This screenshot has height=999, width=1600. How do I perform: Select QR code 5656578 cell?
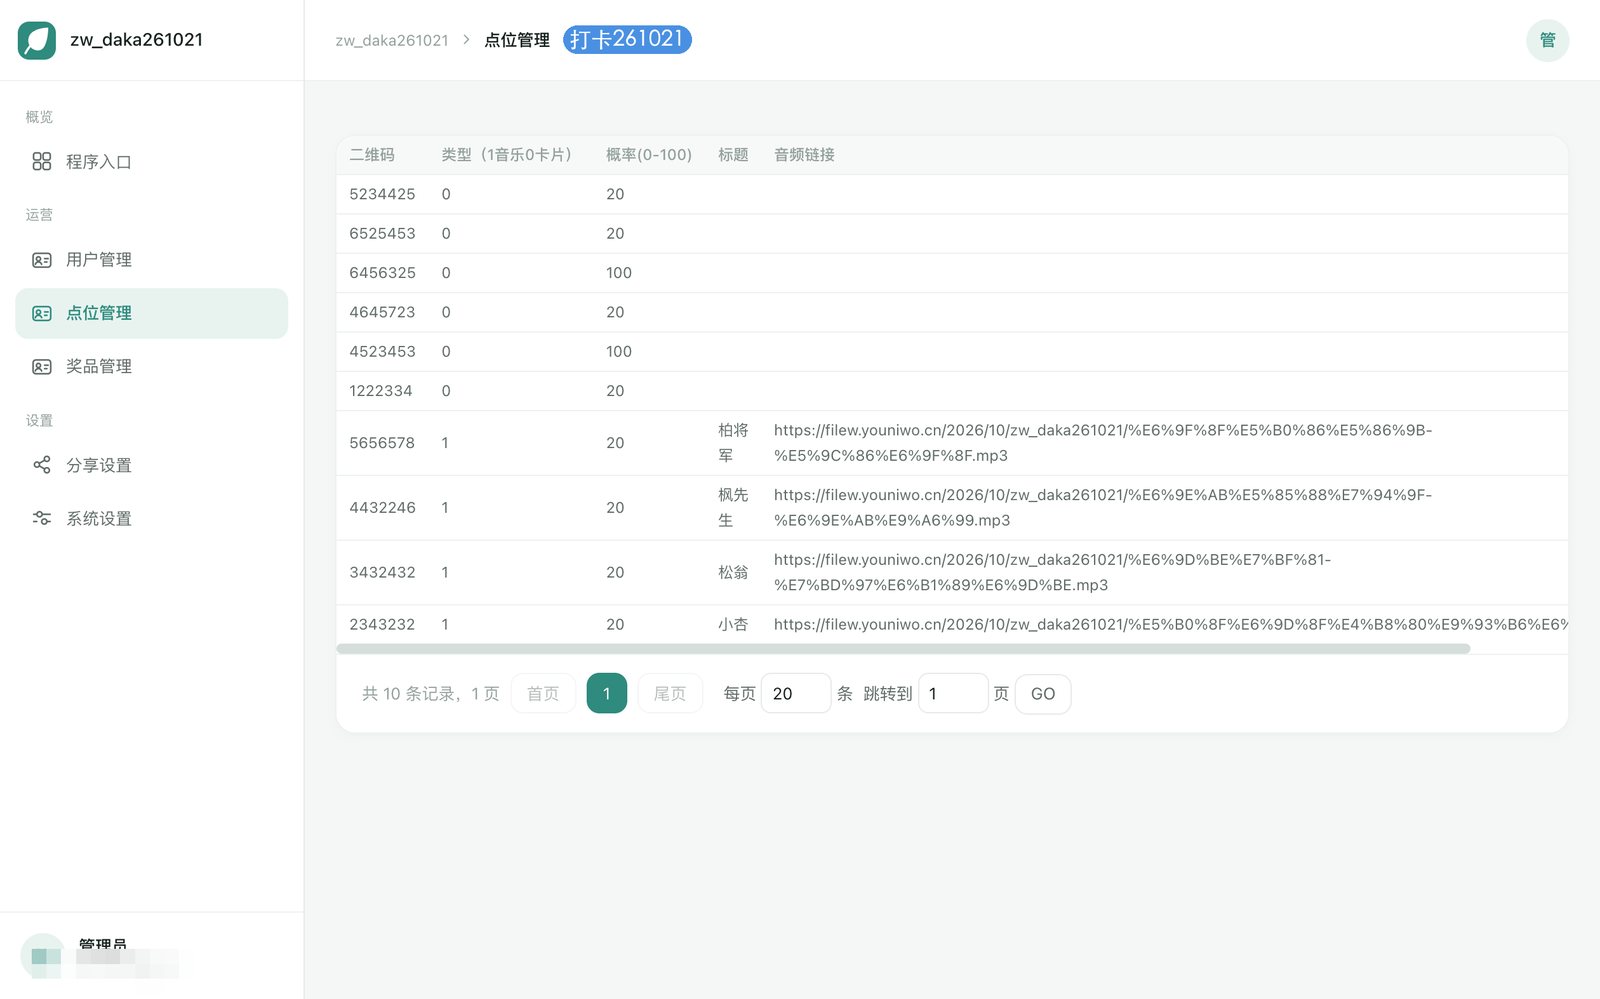[x=382, y=443]
